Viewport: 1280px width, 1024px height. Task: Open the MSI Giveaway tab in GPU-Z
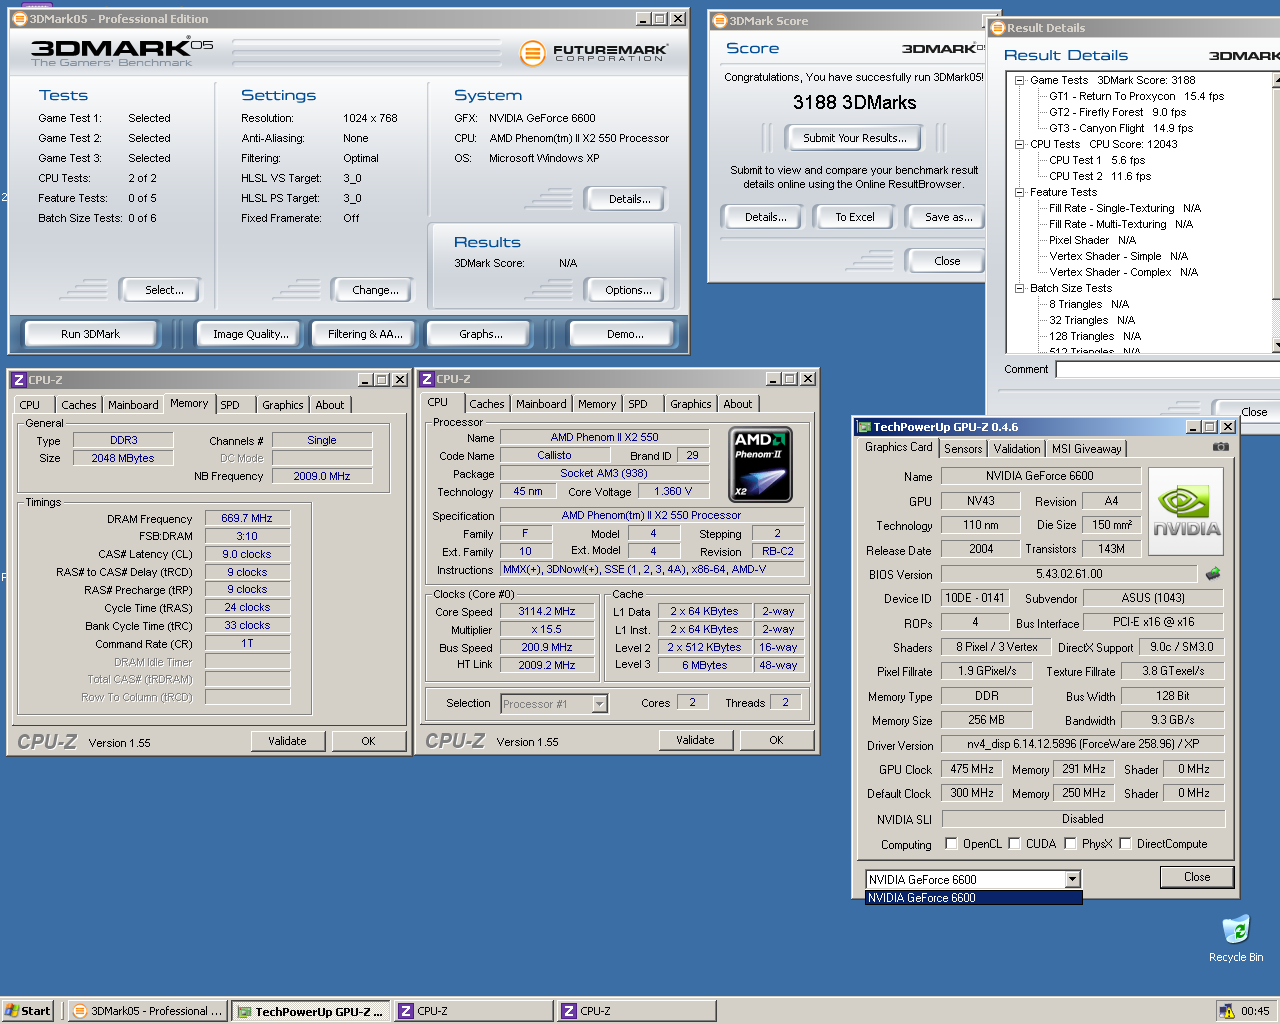click(x=1086, y=449)
